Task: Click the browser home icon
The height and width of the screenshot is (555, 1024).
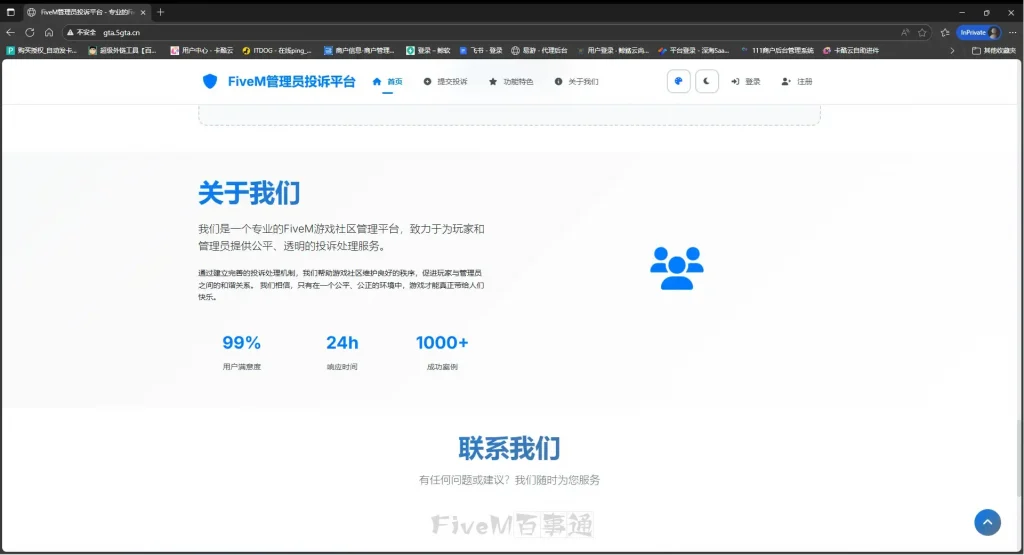Action: point(49,32)
